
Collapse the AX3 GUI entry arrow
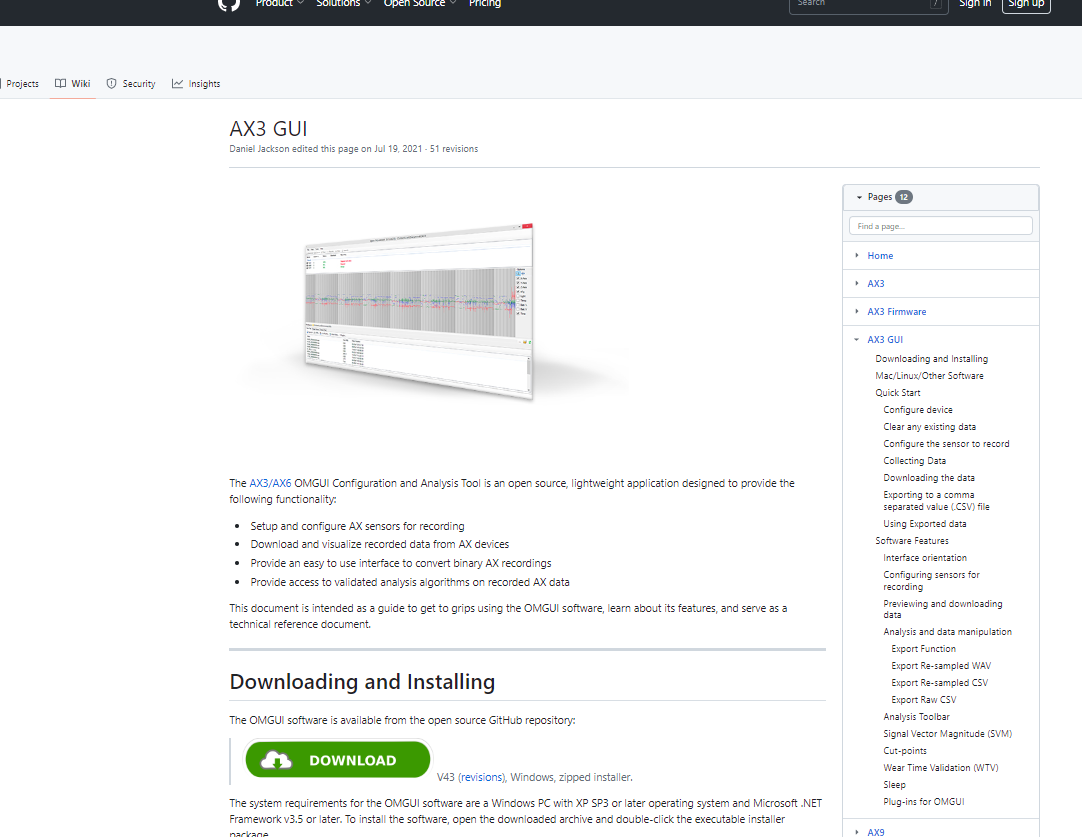pos(856,339)
